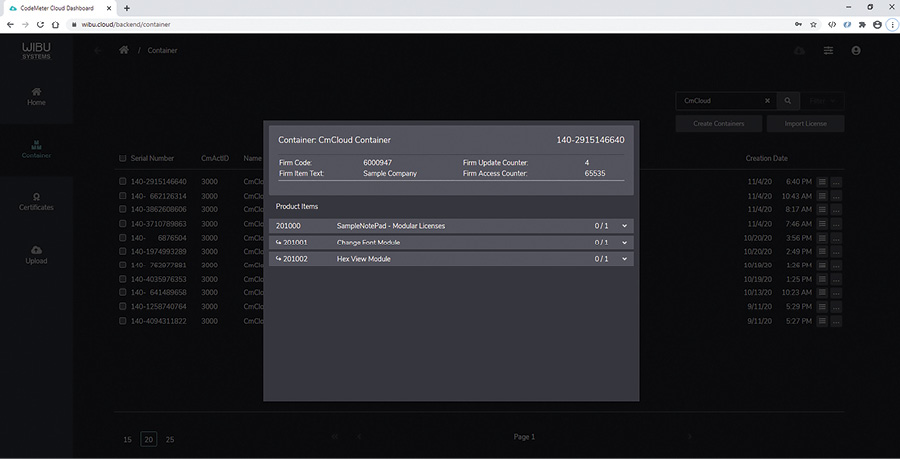This screenshot has height=459, width=900.
Task: Open the browser extensions puzzle icon
Action: pyautogui.click(x=862, y=25)
